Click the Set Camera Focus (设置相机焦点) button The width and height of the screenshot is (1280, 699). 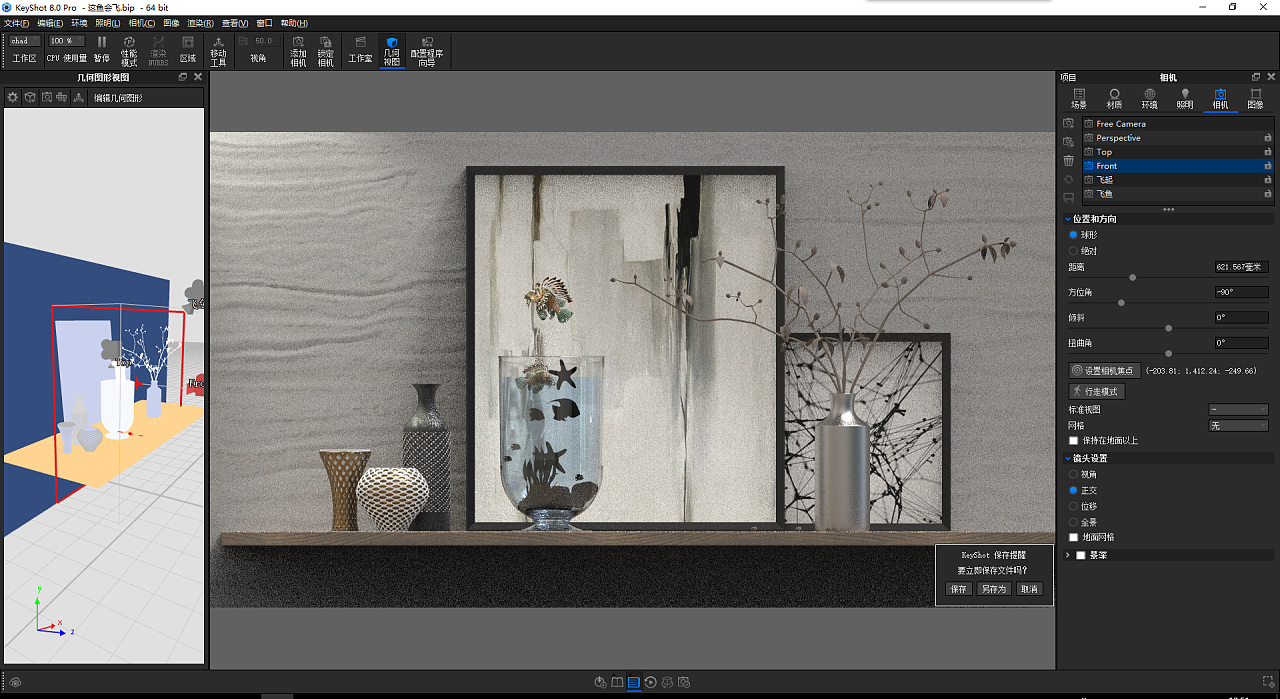tap(1105, 370)
